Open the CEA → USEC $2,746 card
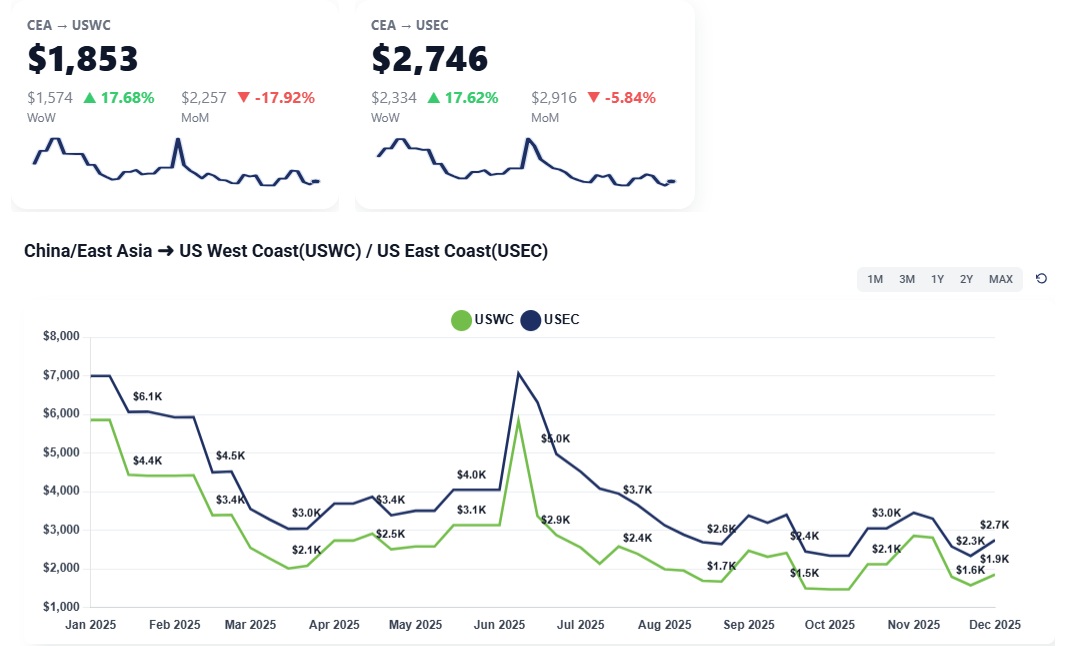The height and width of the screenshot is (646, 1075). tap(525, 105)
